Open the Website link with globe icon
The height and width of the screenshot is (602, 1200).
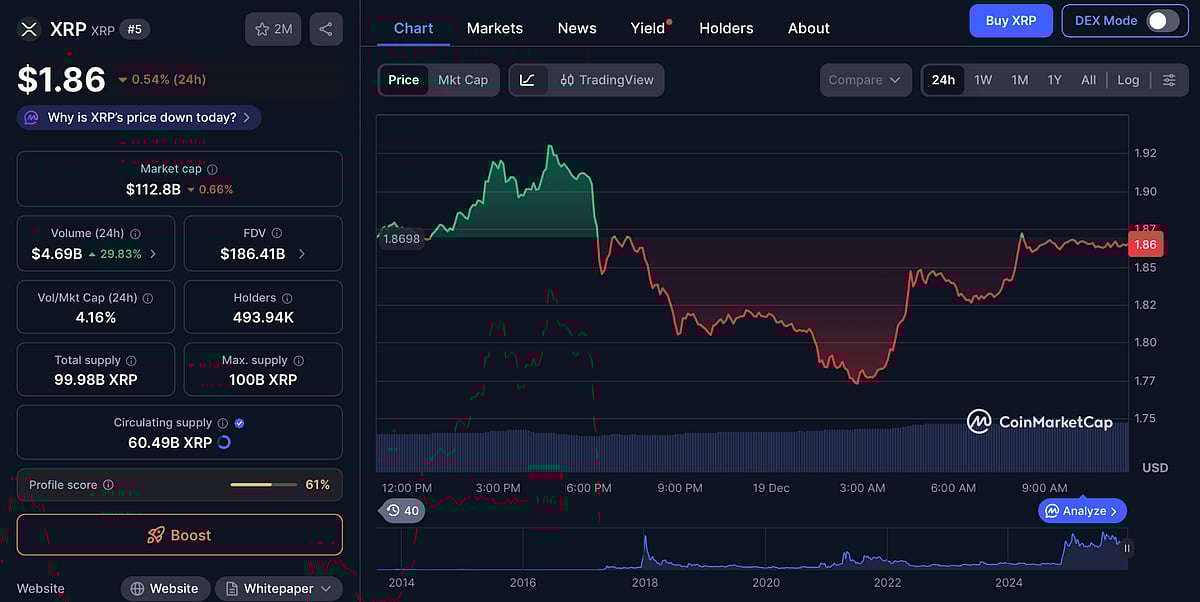tap(165, 588)
